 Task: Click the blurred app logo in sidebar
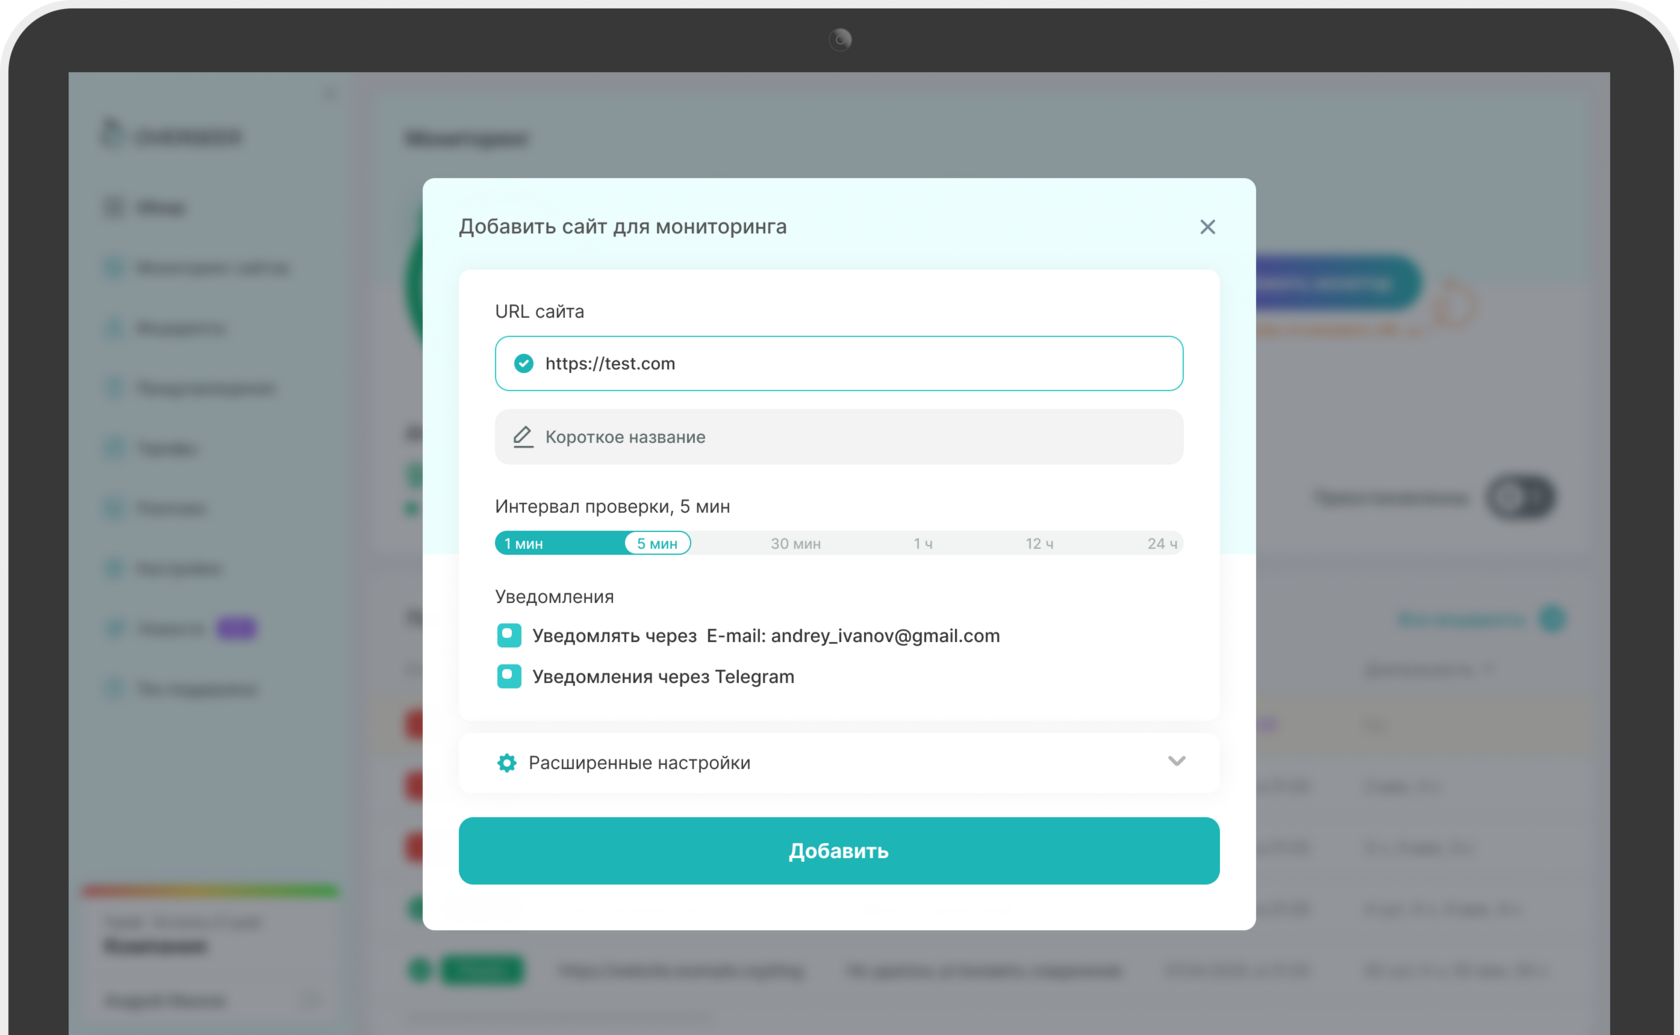tap(113, 134)
